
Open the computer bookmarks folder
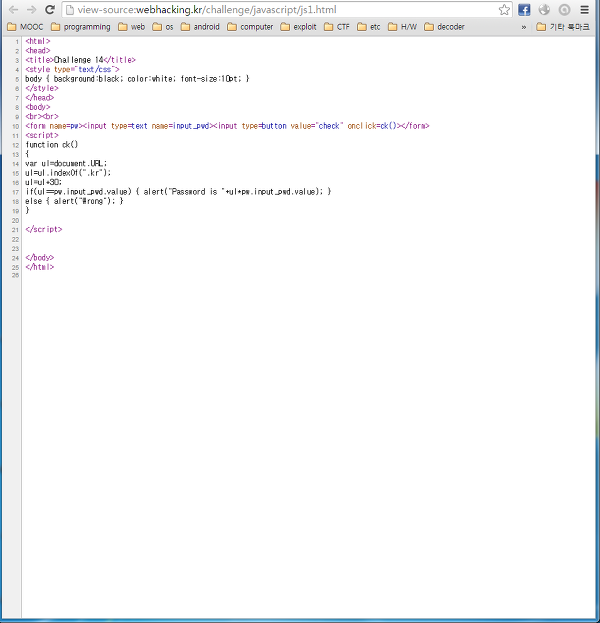click(250, 27)
